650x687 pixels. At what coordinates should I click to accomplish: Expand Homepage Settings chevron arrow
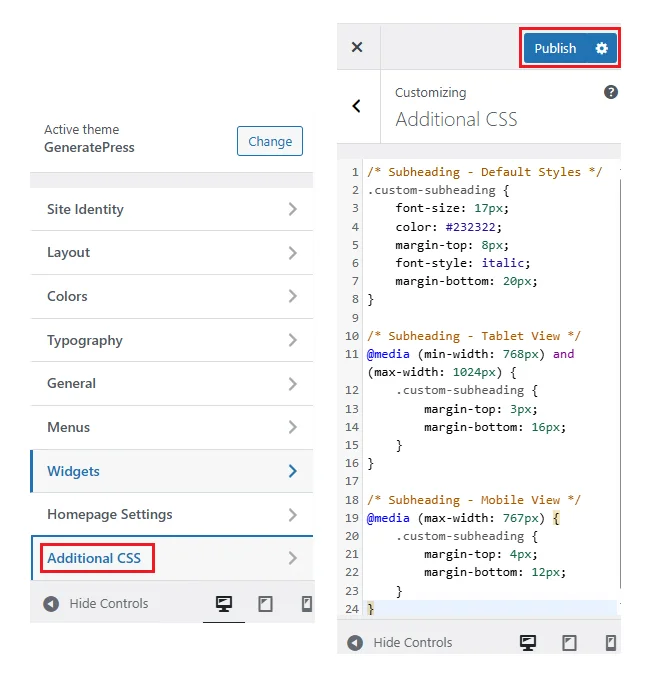point(293,515)
